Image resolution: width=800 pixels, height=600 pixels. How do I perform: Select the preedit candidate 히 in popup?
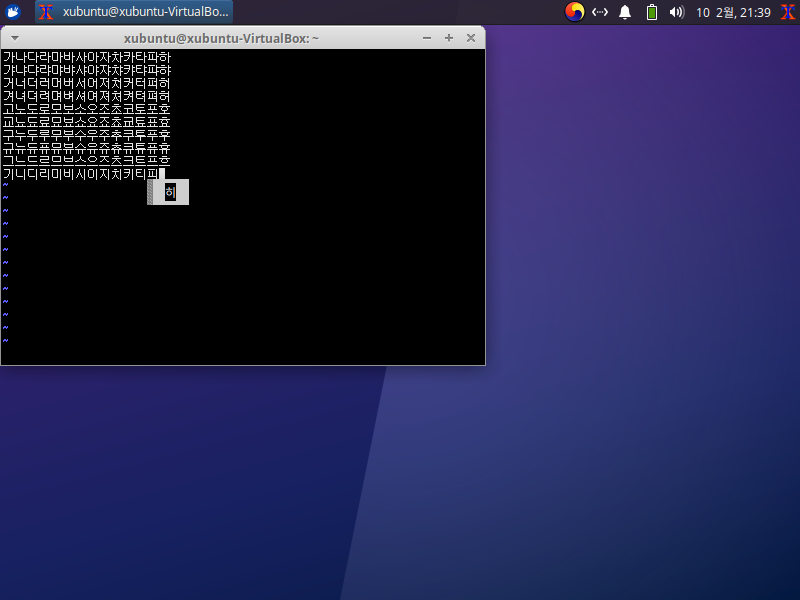(x=170, y=192)
